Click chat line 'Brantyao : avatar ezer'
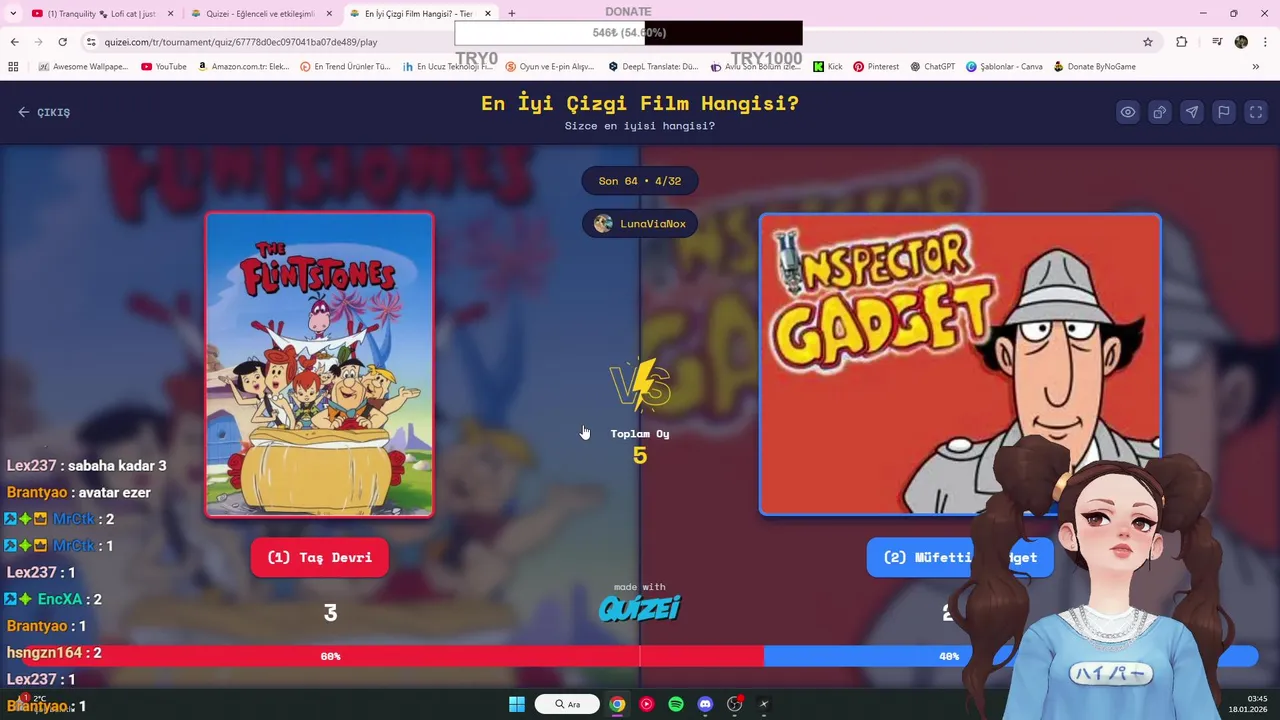Viewport: 1280px width, 720px height. tap(79, 492)
